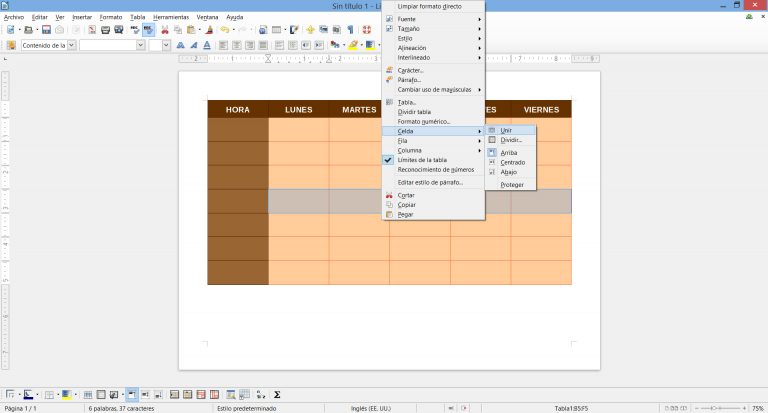Screen dimensions: 768x413
Task: Click the Open folder icon
Action: [x=28, y=30]
